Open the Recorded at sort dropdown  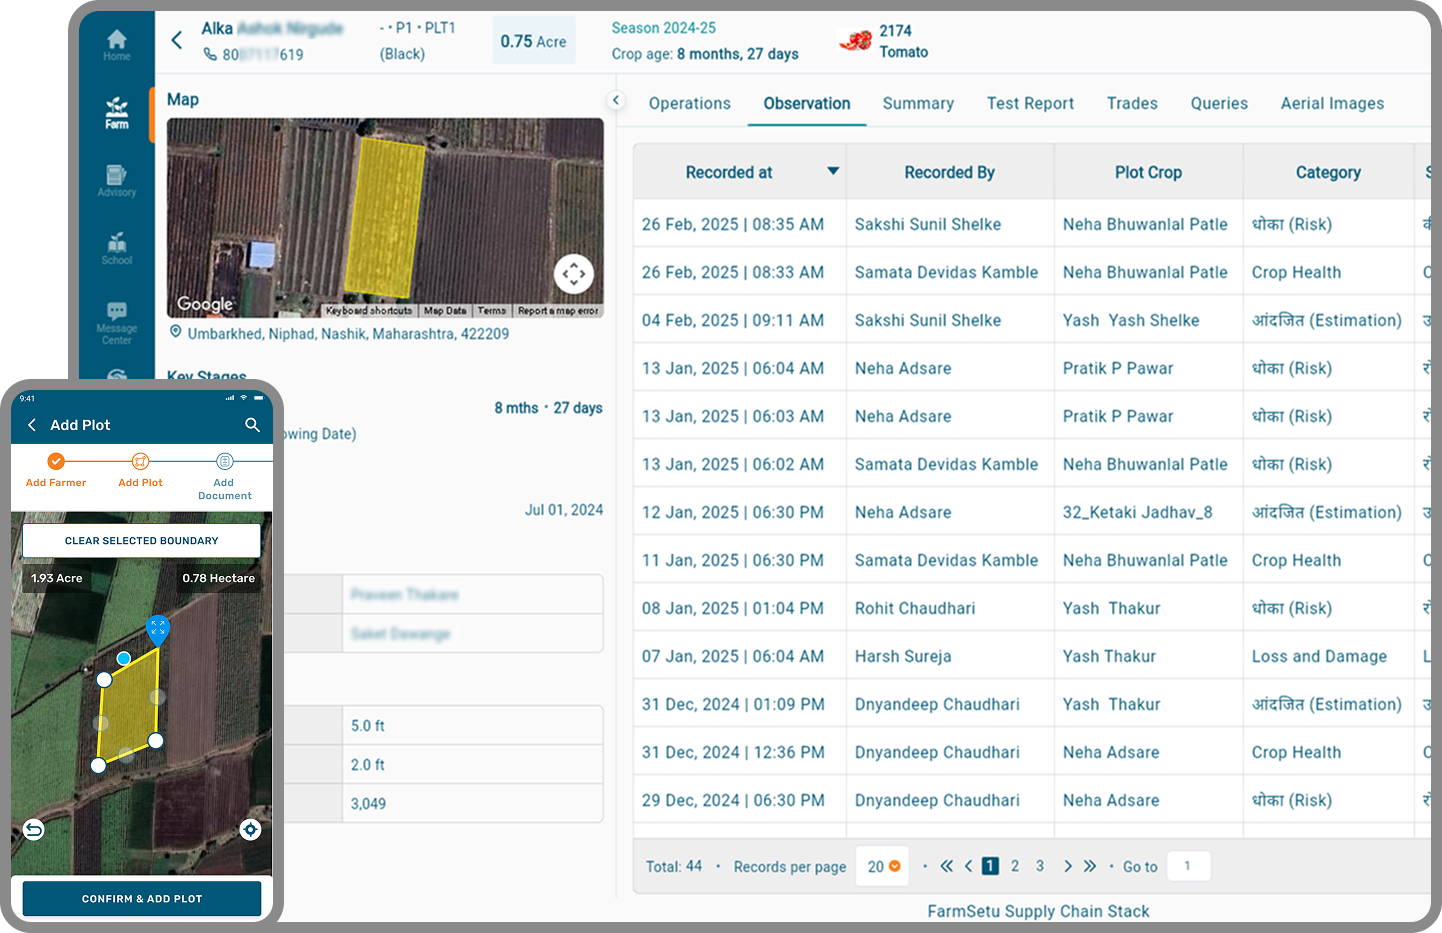pyautogui.click(x=833, y=171)
